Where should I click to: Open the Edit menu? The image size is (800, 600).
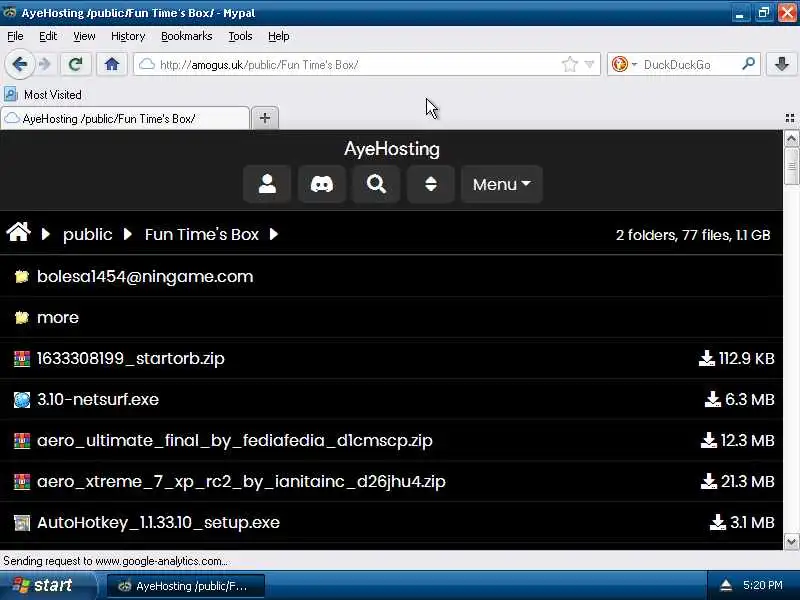point(48,36)
